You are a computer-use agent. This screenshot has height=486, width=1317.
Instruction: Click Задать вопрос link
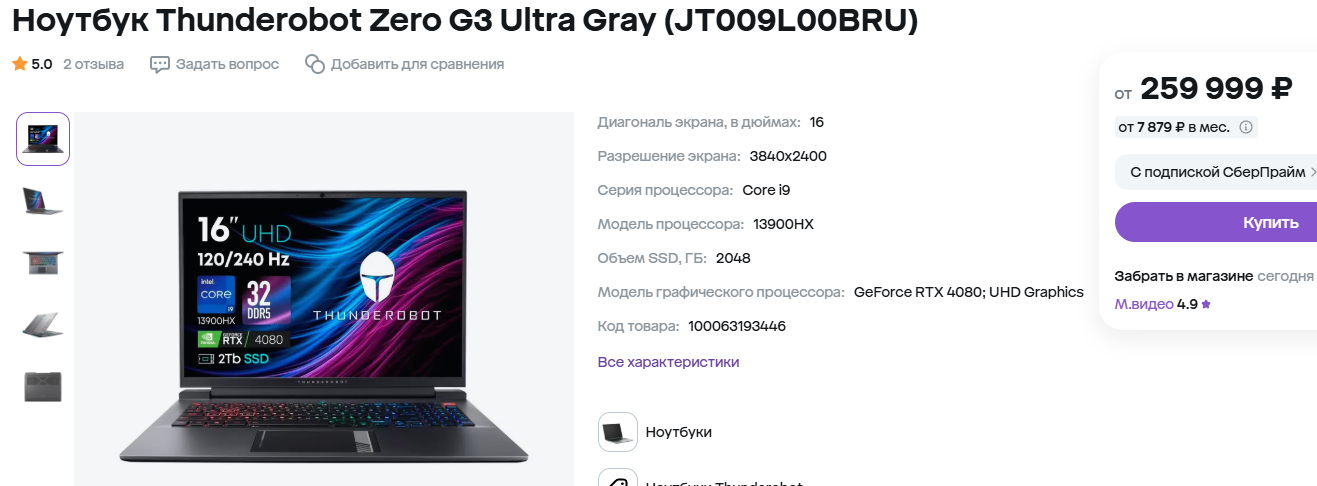[x=227, y=64]
